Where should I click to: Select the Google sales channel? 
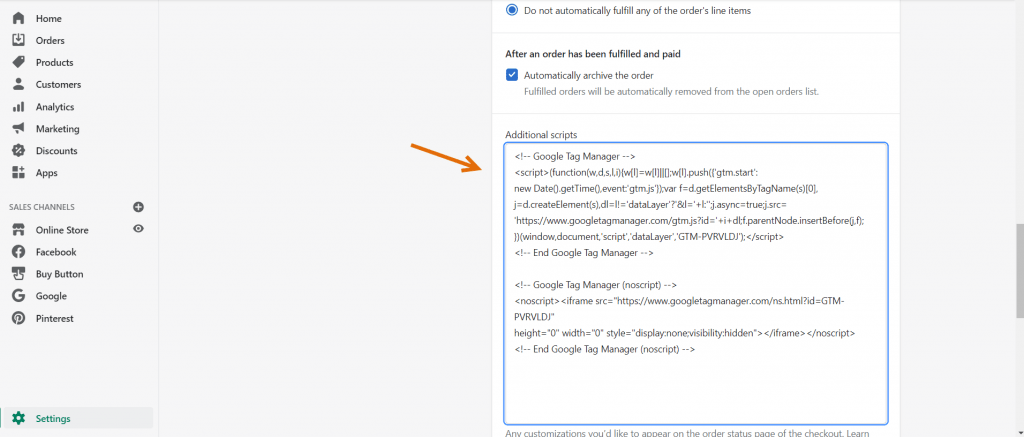coord(51,296)
